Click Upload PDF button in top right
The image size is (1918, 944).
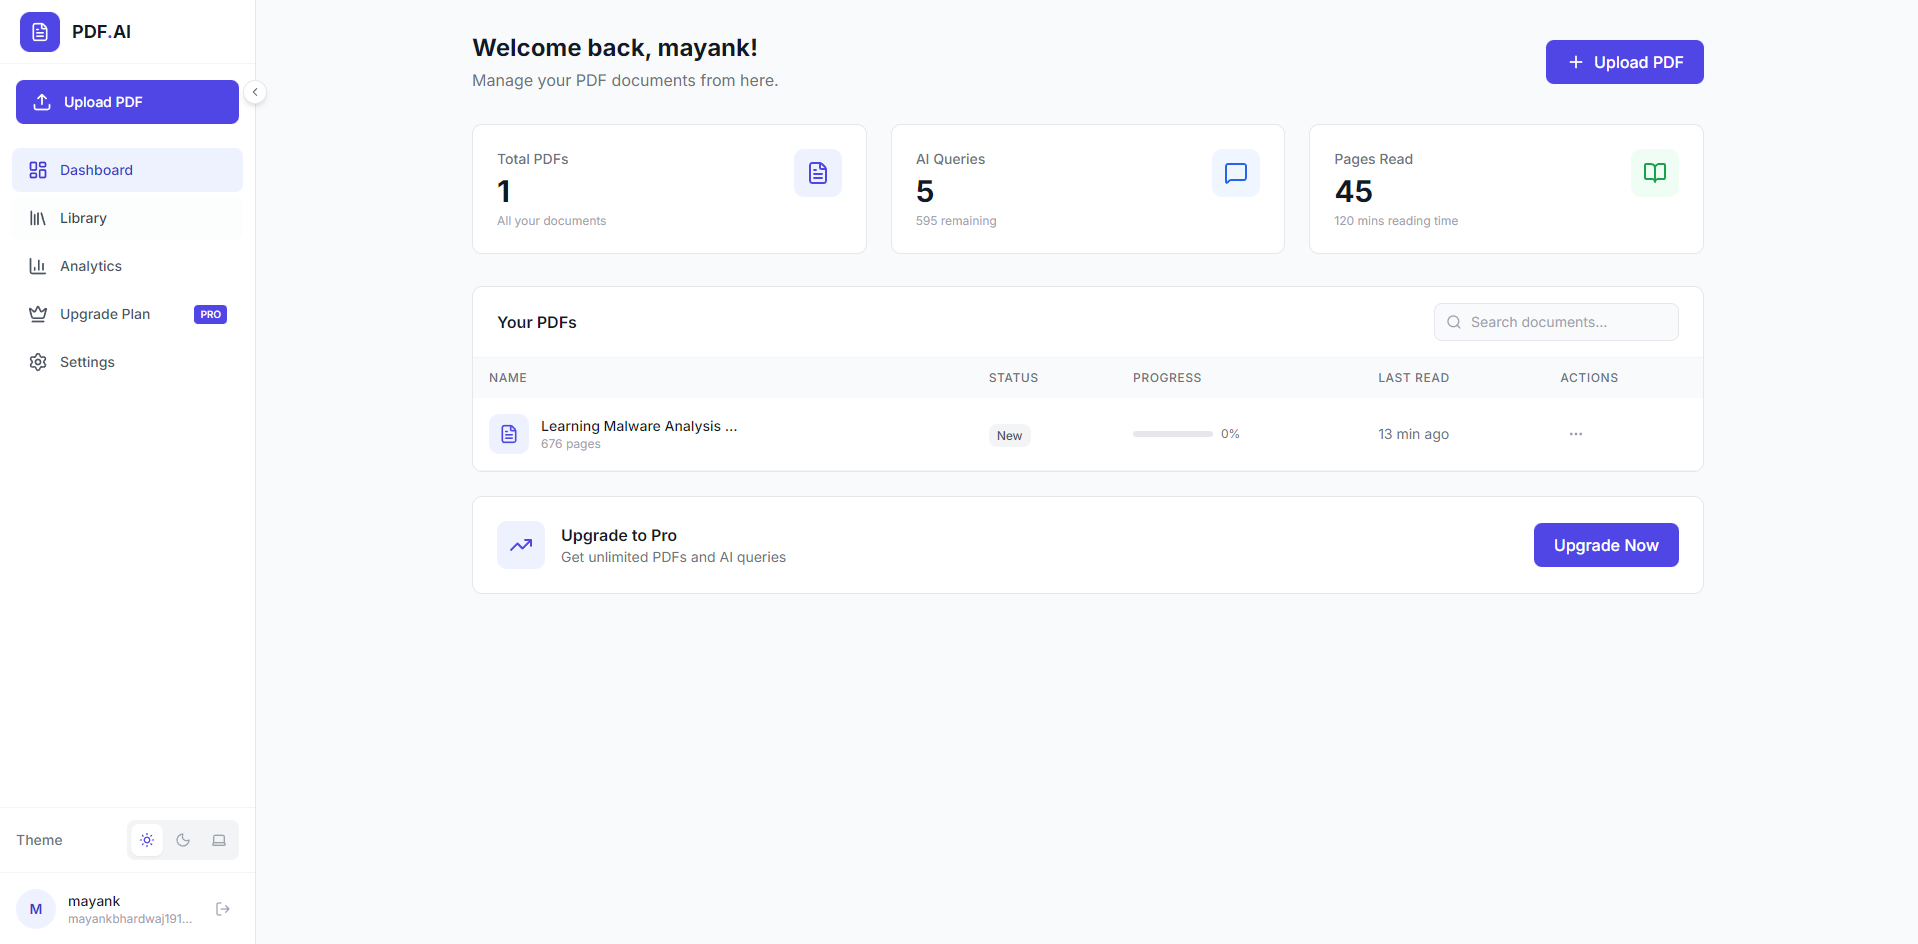click(1624, 62)
